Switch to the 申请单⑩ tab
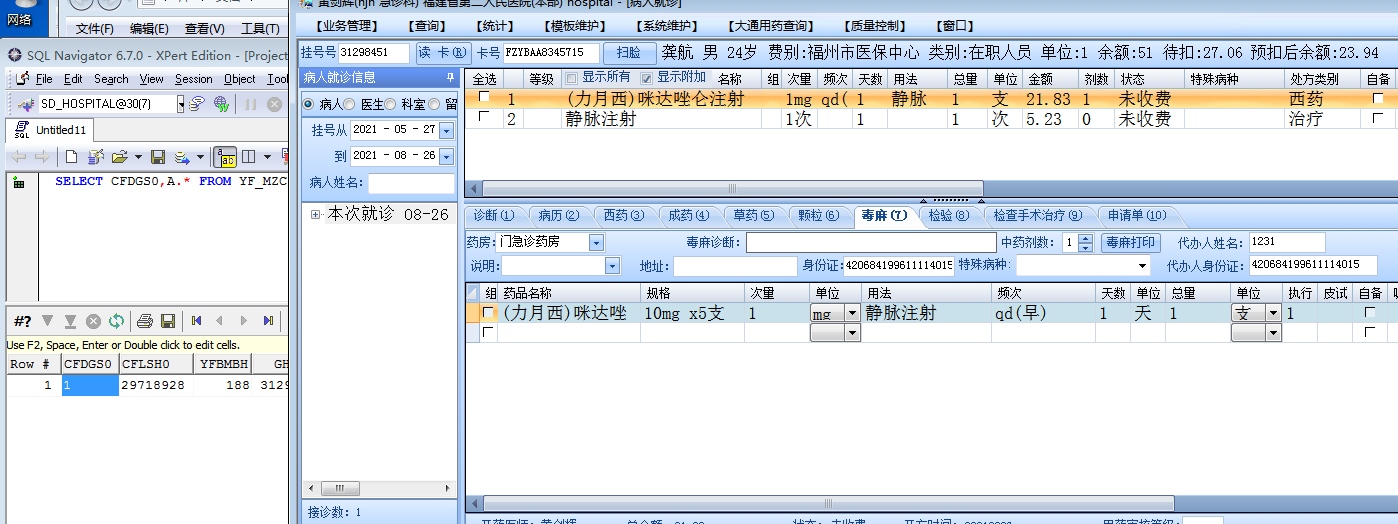Screen dimensions: 1398x524 (x=1136, y=215)
